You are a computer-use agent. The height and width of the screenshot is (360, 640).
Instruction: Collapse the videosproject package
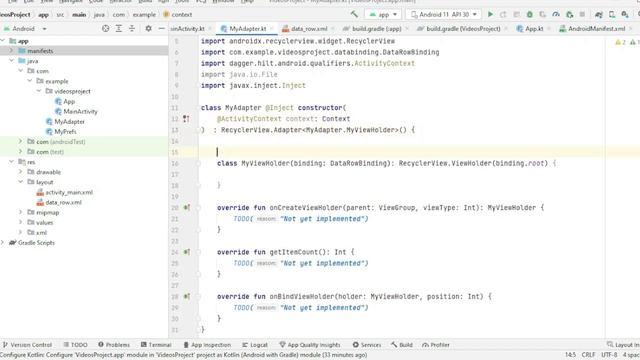point(39,91)
